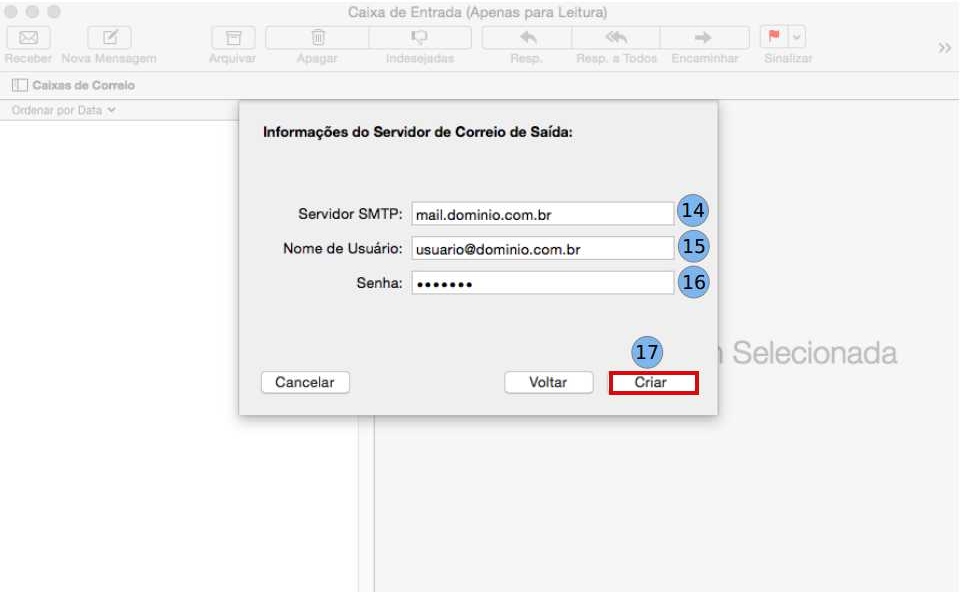Focus the Servidor SMTP field

[542, 214]
